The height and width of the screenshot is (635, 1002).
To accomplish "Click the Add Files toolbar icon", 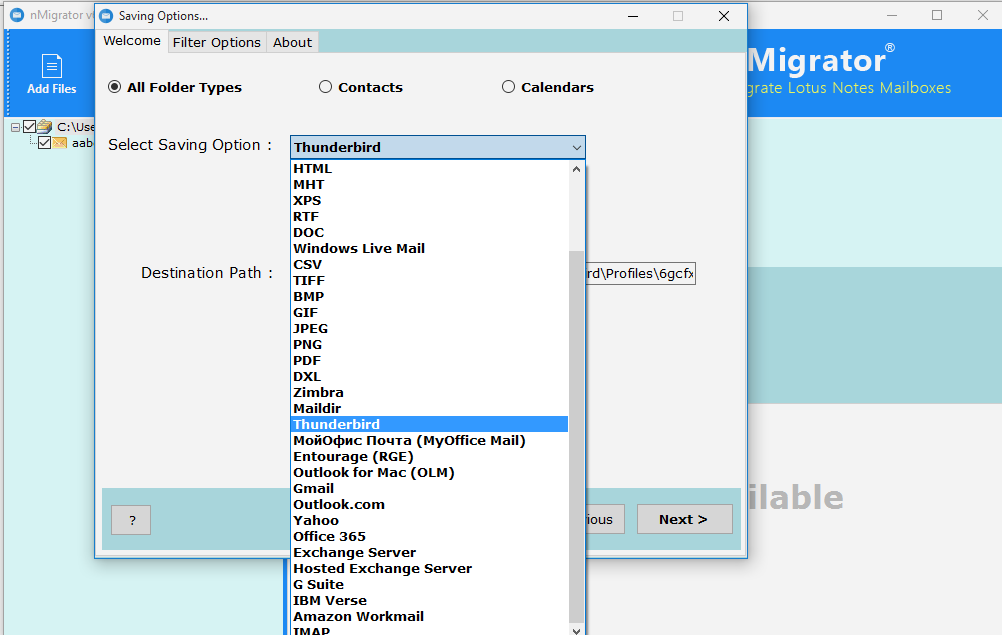I will pos(51,74).
